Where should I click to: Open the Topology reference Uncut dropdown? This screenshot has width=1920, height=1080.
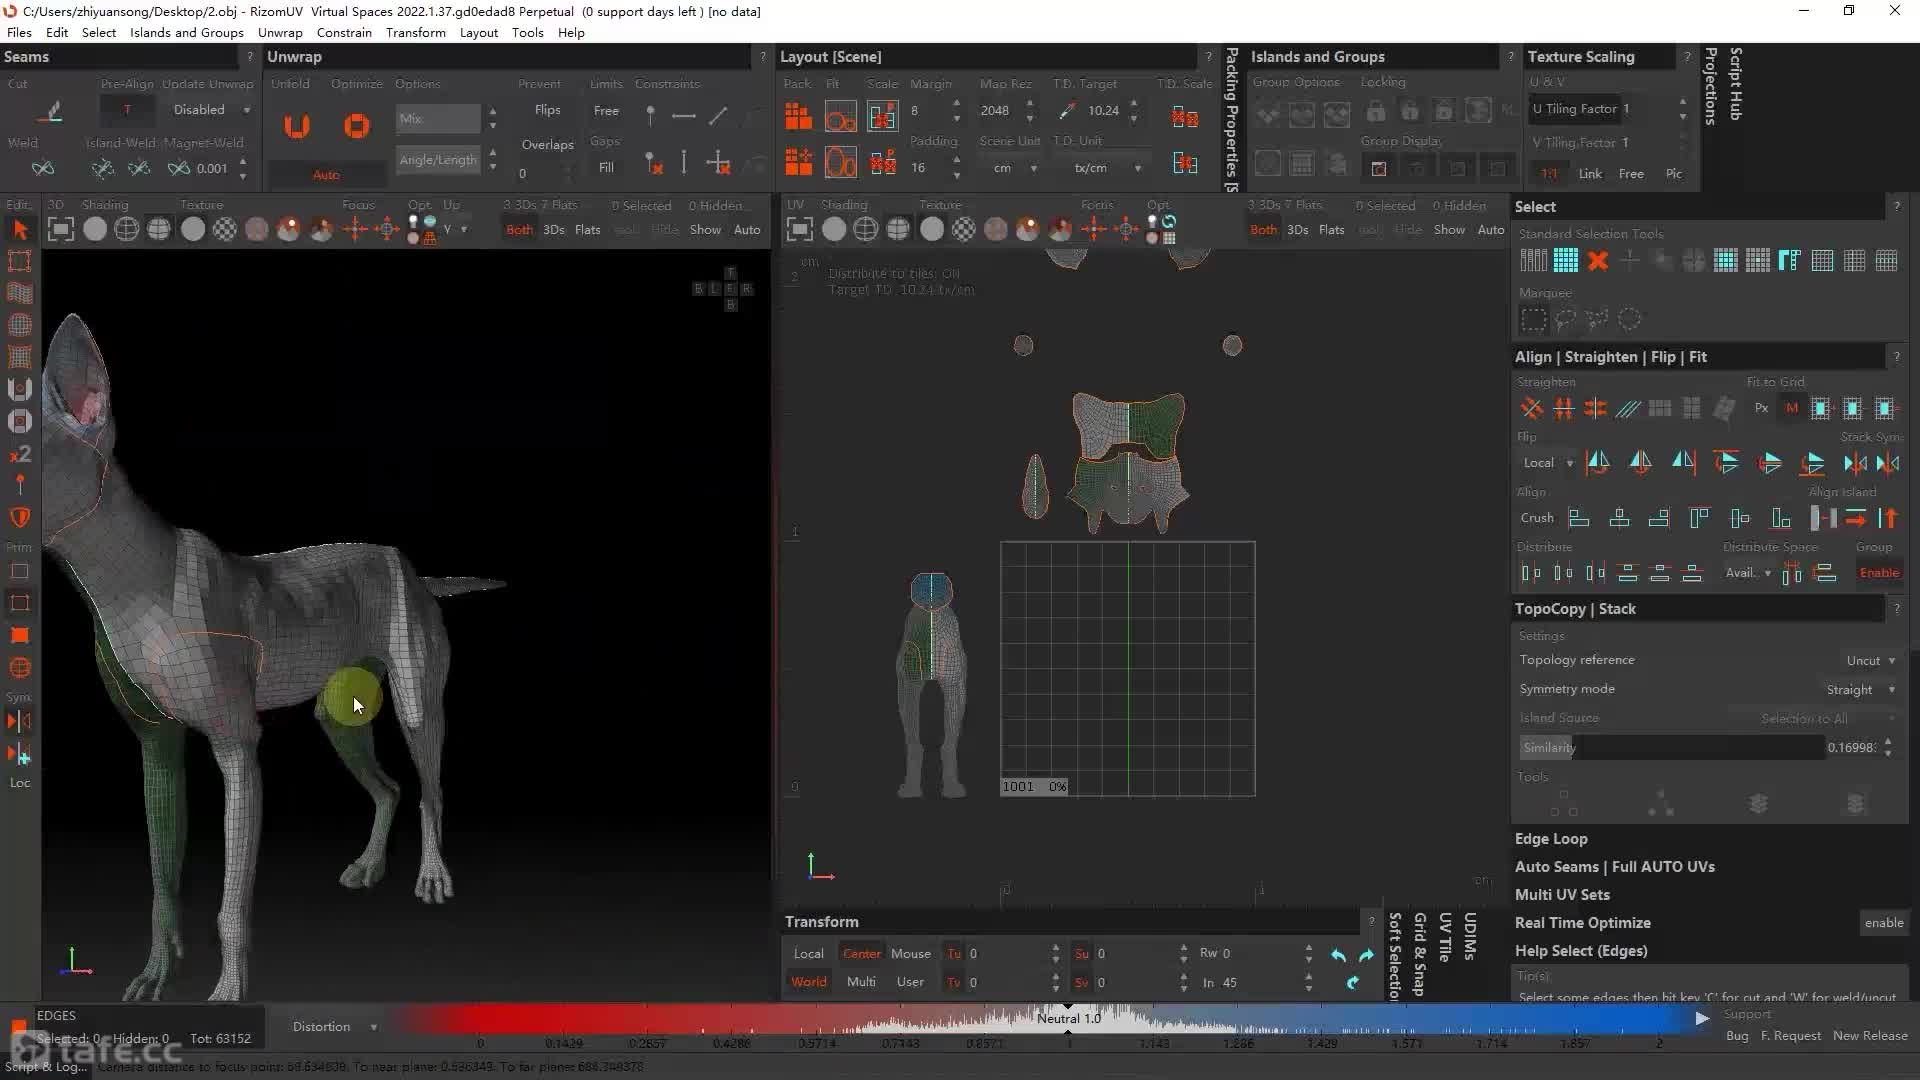click(x=1870, y=661)
